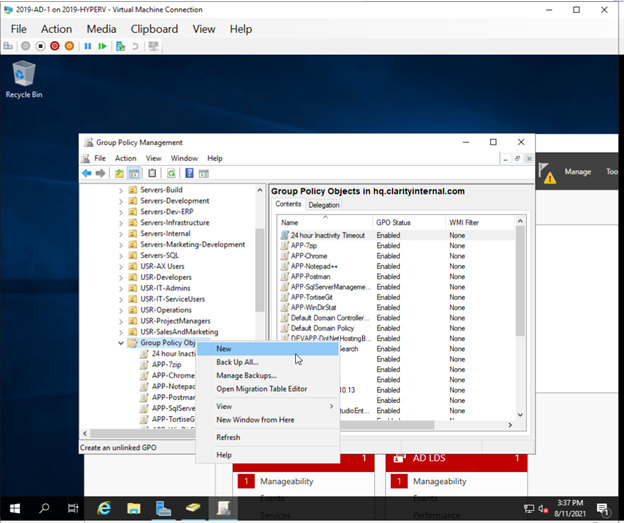
Task: Click Manage in Server Manager
Action: pos(577,172)
